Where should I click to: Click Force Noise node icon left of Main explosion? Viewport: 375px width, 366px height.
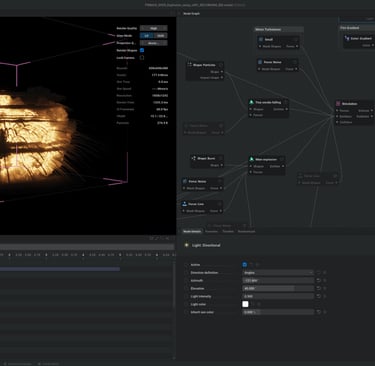click(x=185, y=181)
